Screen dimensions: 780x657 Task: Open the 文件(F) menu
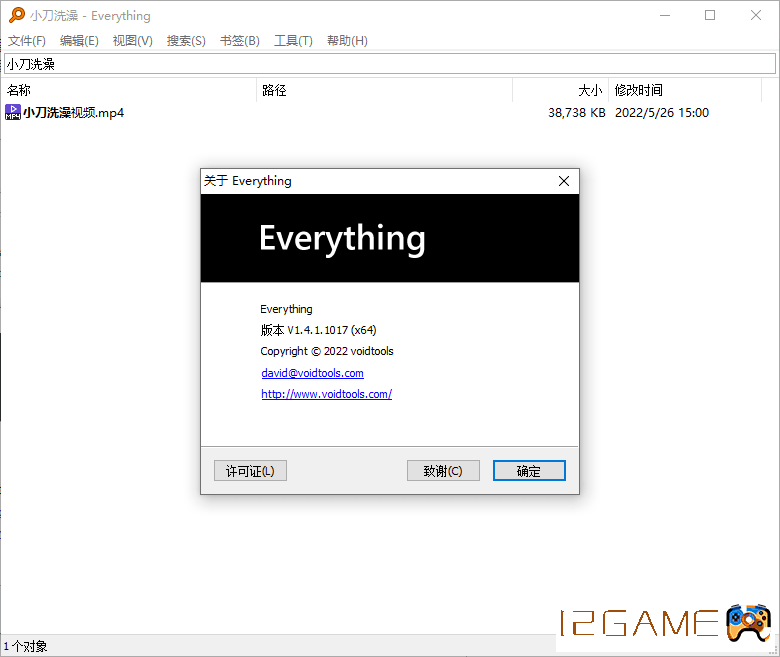[27, 41]
